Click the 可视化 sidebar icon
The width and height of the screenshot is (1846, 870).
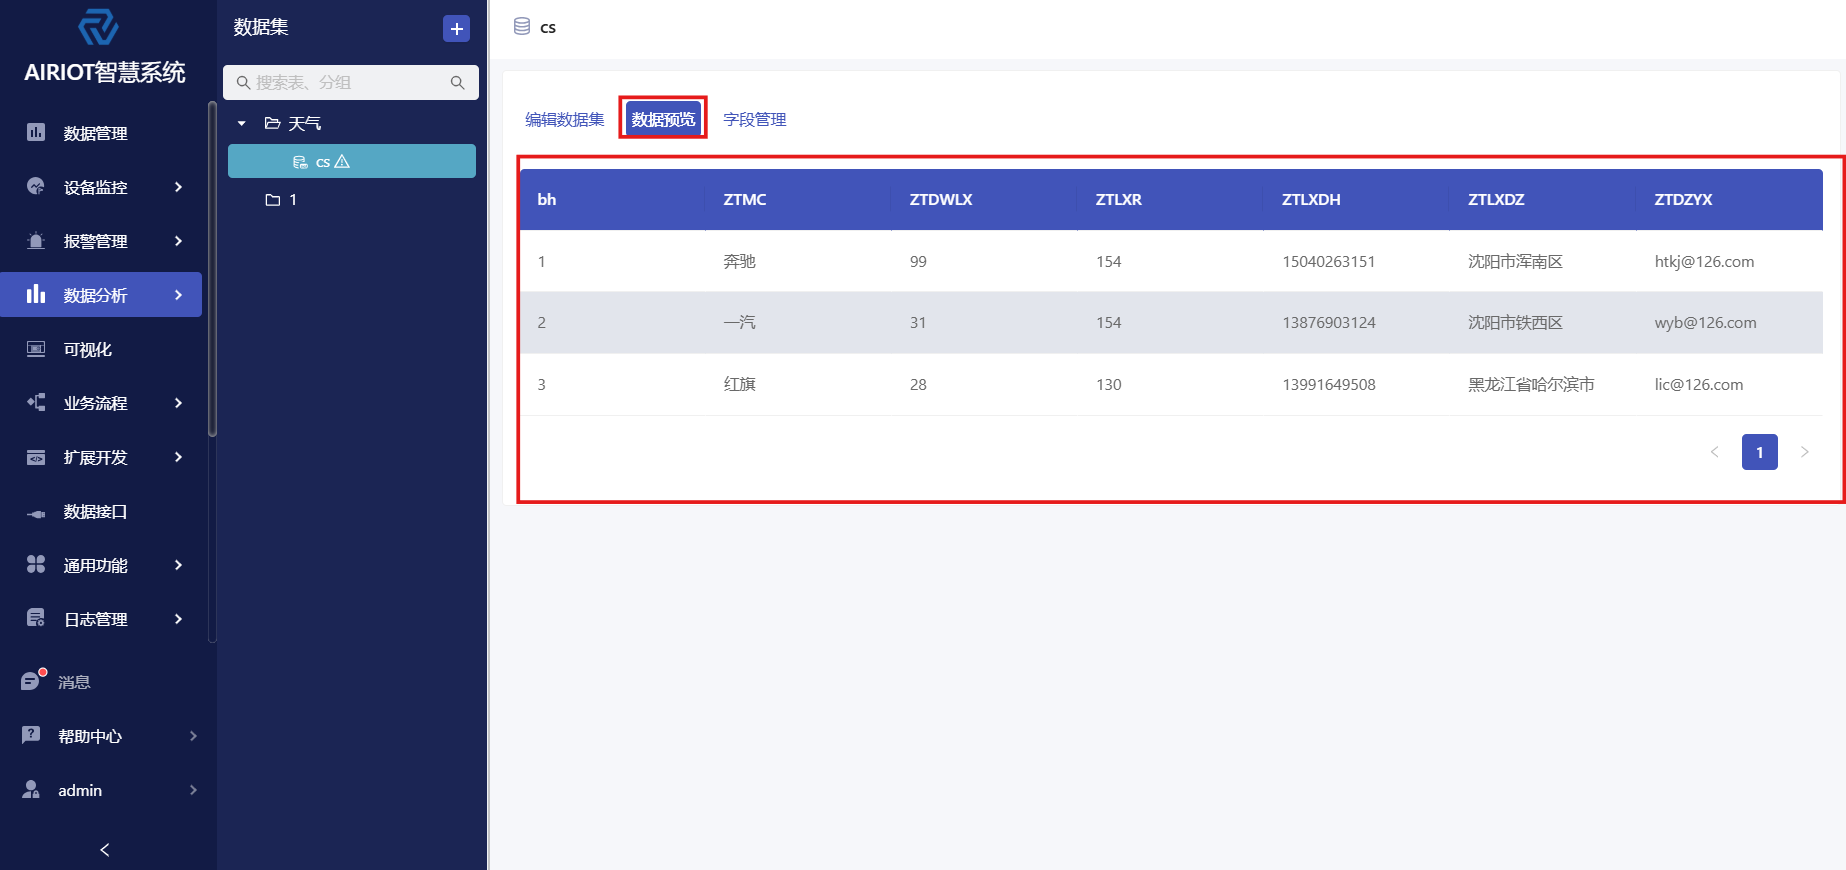tap(36, 349)
